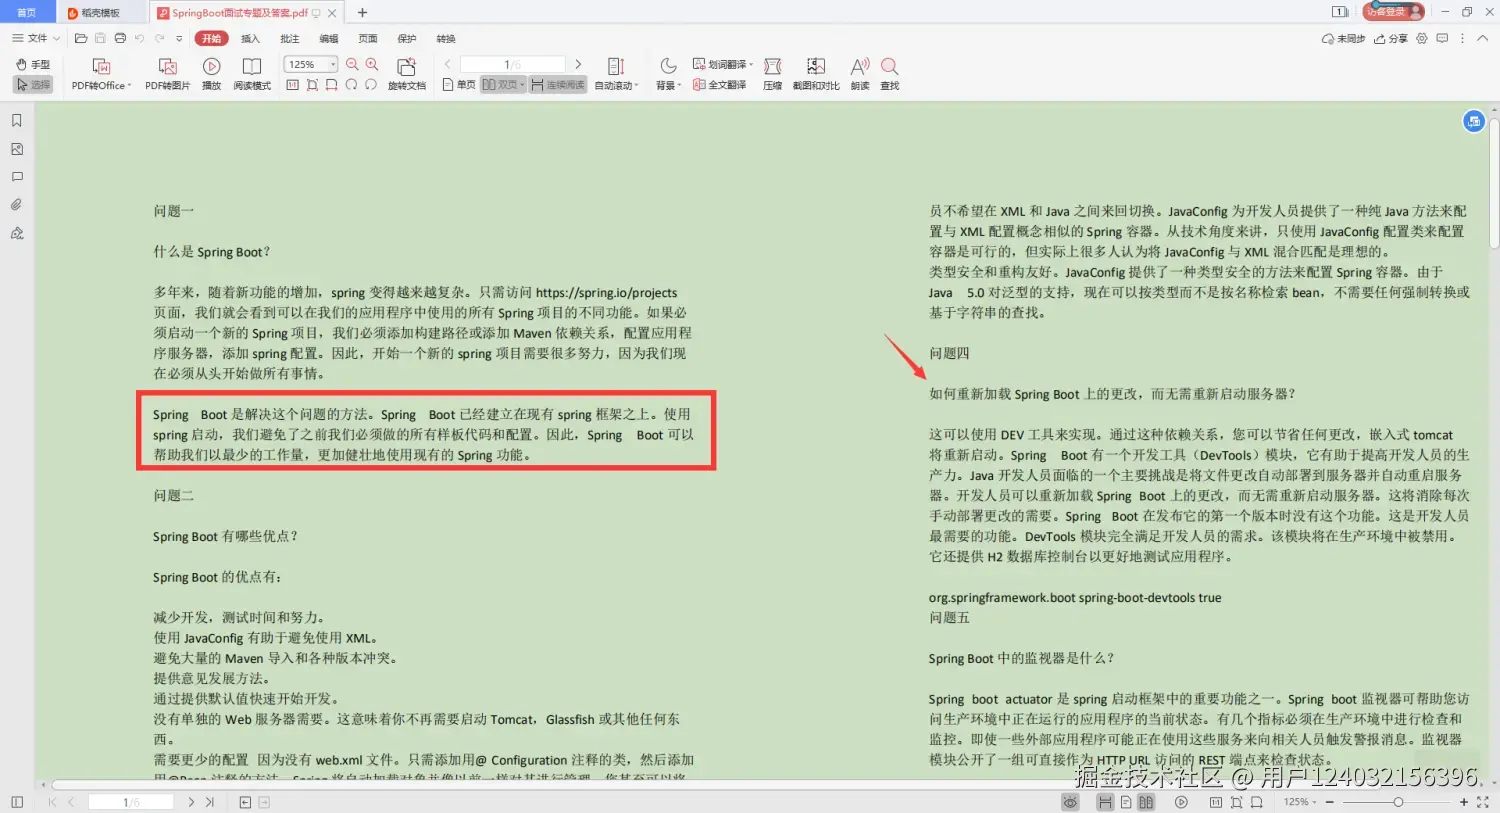Enter fullscreen from the status bar
The height and width of the screenshot is (813, 1500).
pos(1483,802)
